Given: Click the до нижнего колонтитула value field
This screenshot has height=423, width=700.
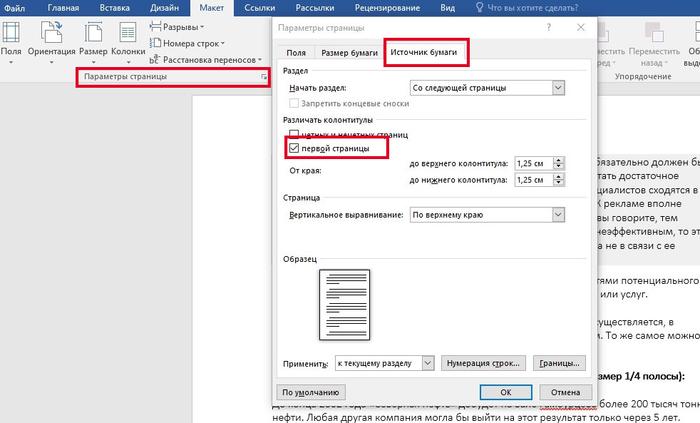Looking at the screenshot, I should (x=532, y=180).
